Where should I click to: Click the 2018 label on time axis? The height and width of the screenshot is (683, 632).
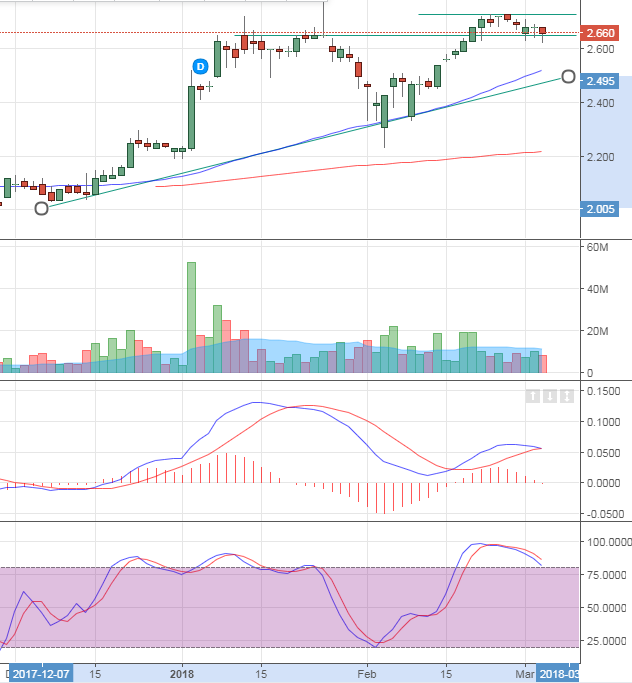pyautogui.click(x=182, y=674)
